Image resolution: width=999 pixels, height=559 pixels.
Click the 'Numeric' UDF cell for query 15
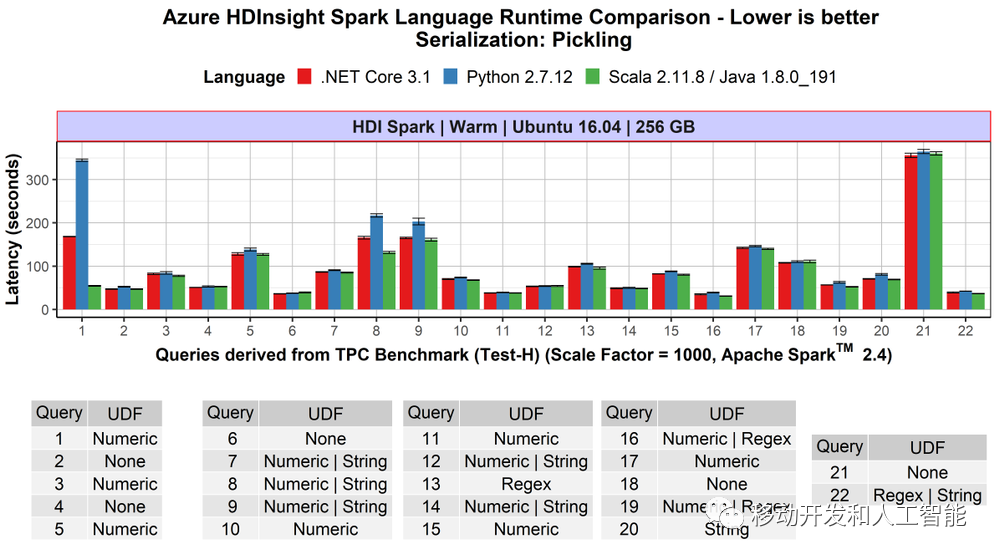click(526, 529)
